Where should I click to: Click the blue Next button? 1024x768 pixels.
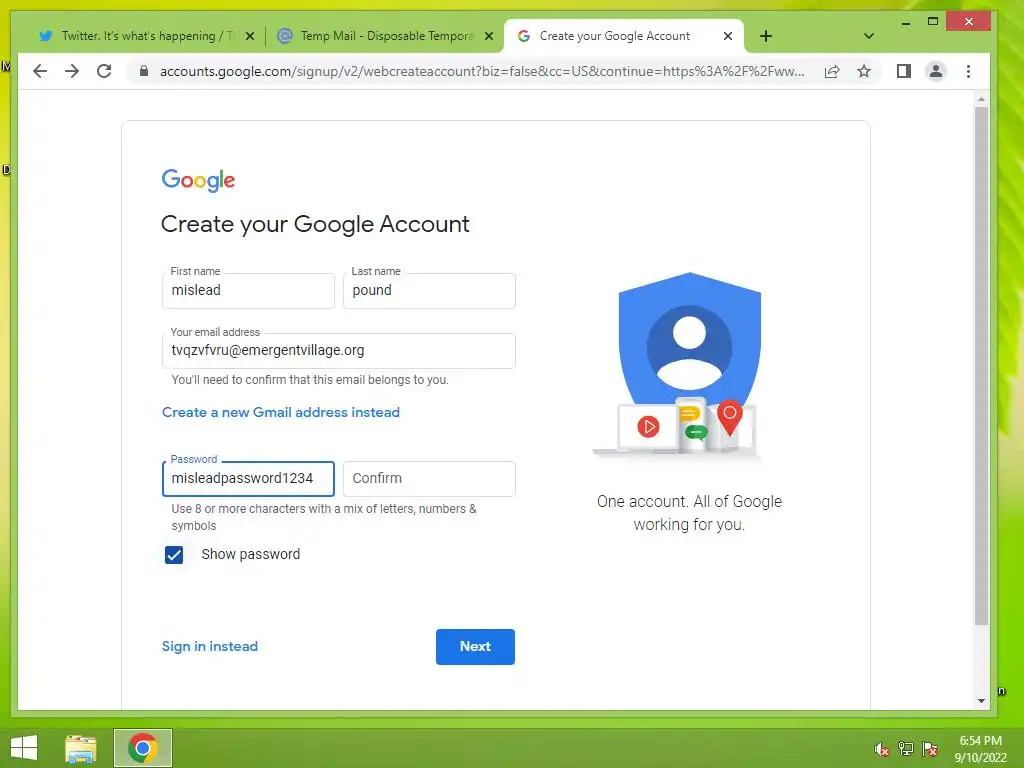click(475, 647)
